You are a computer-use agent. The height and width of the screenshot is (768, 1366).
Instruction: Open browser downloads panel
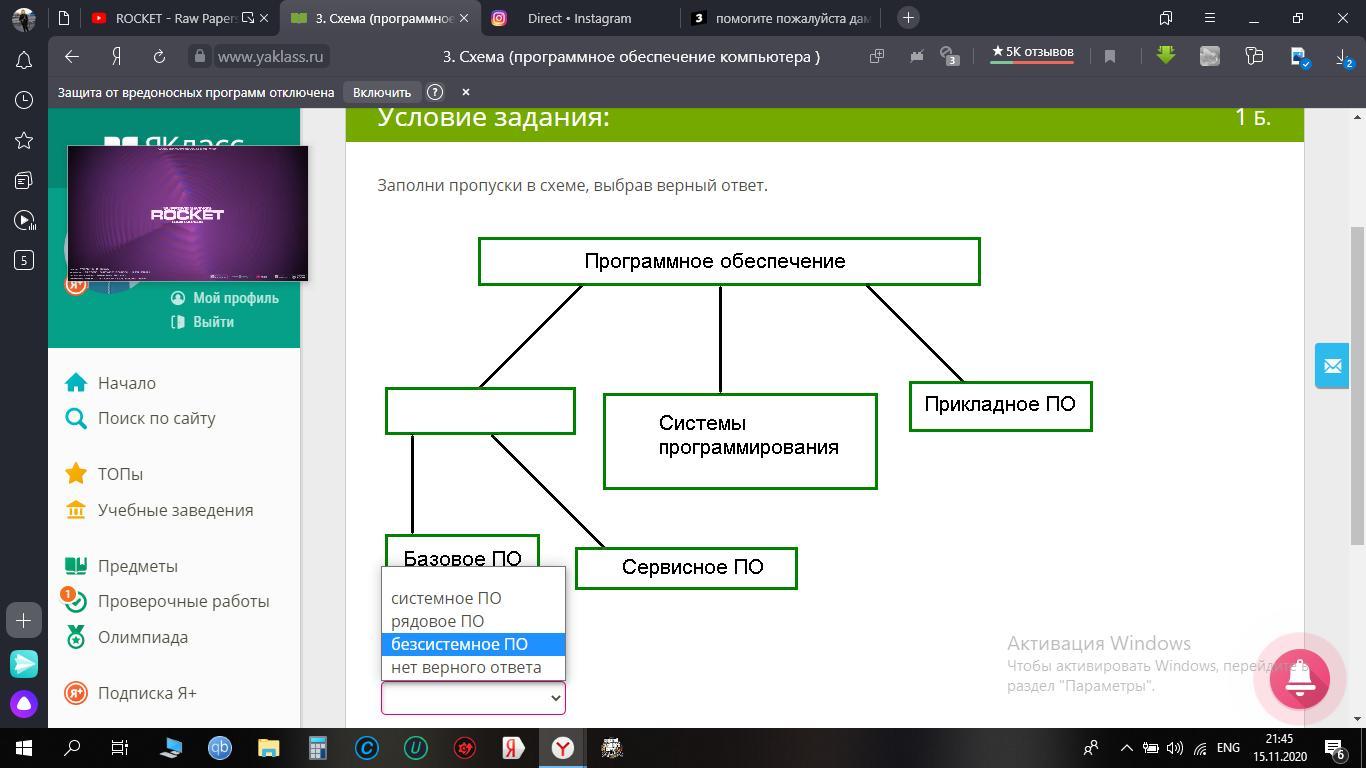[x=1343, y=57]
